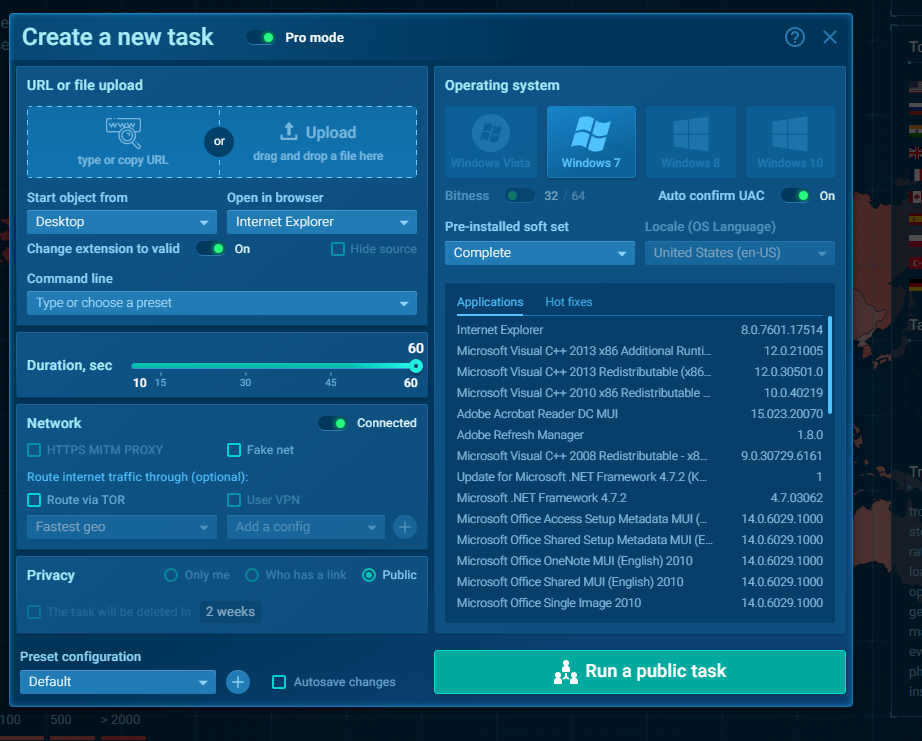Enable the Fake net checkbox
The image size is (922, 741).
pos(234,450)
